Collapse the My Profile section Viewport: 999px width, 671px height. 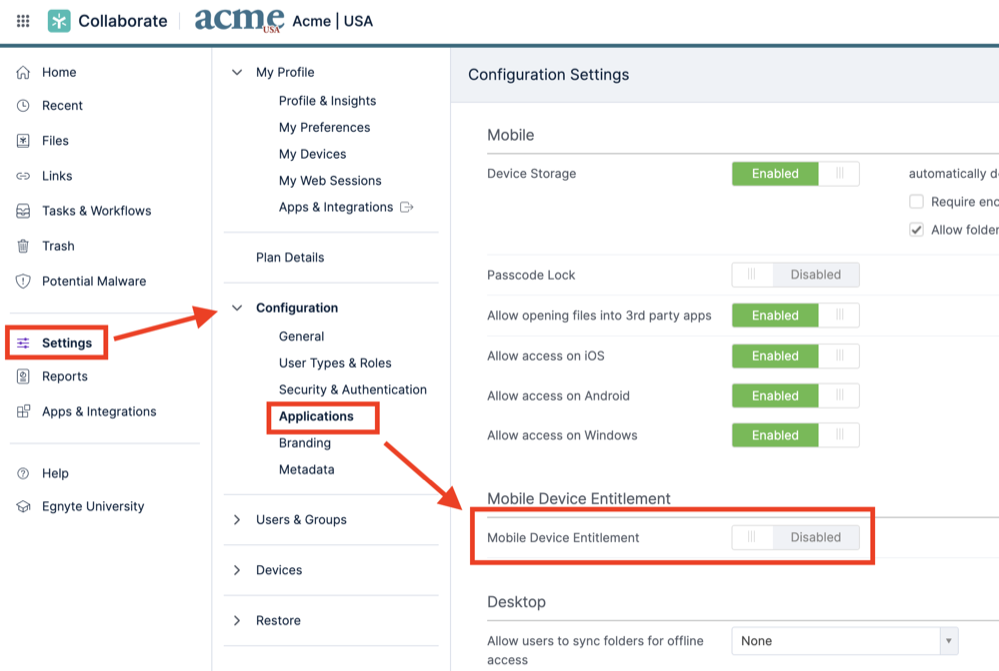(237, 72)
